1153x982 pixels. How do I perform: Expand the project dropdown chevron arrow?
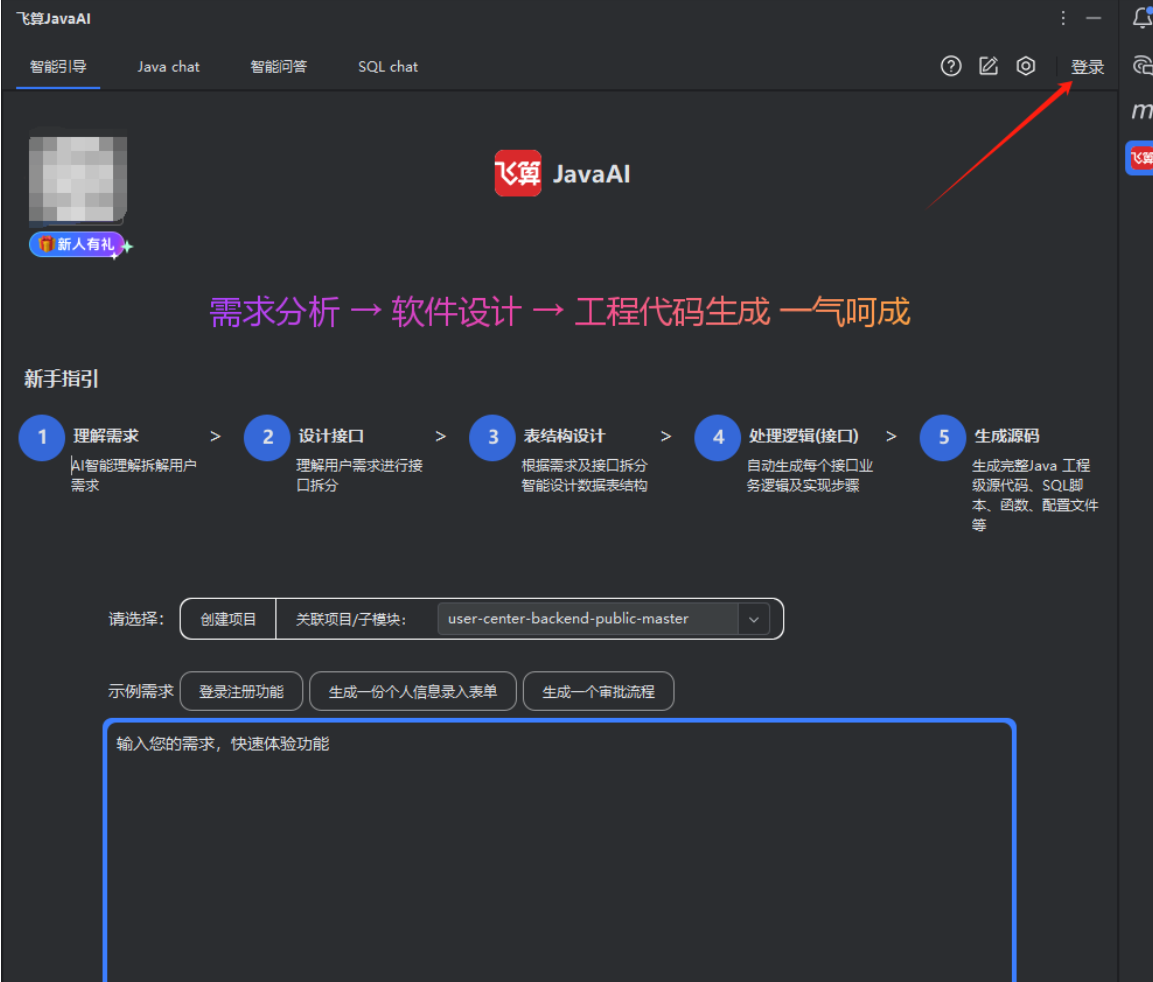pos(754,619)
